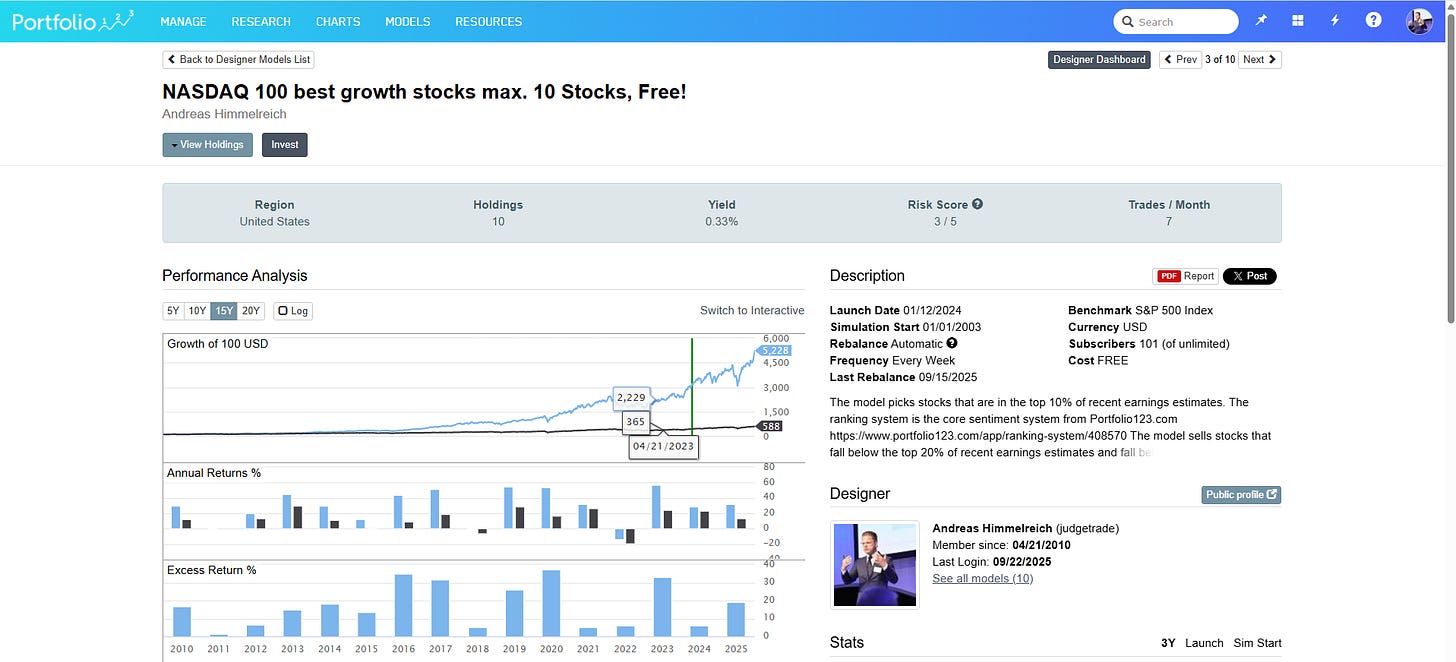This screenshot has height=662, width=1456.
Task: Click the 2020 Excess Return bar
Action: pos(550,603)
